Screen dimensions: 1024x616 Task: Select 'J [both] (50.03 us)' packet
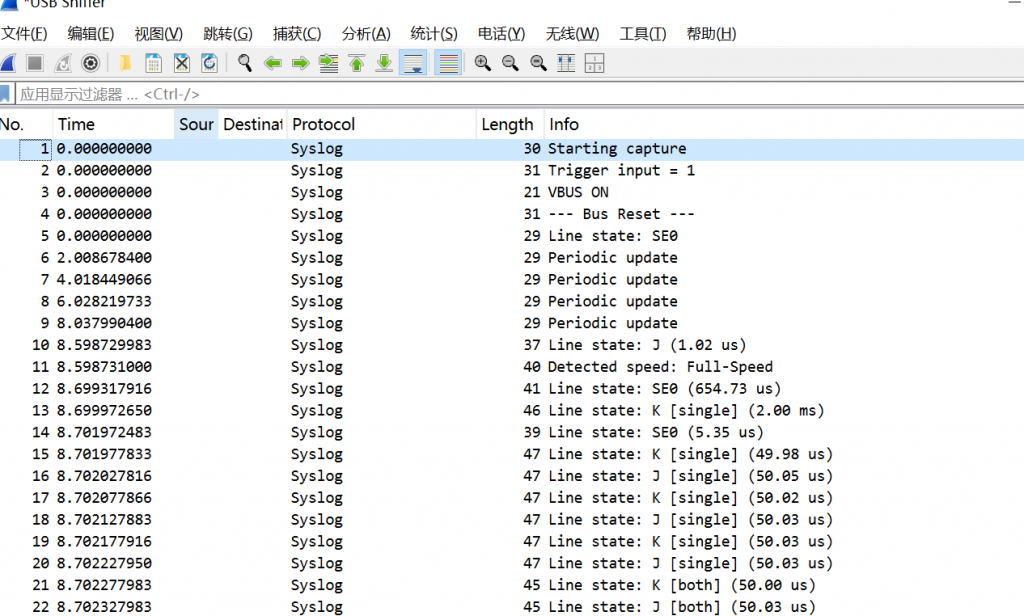click(512, 607)
